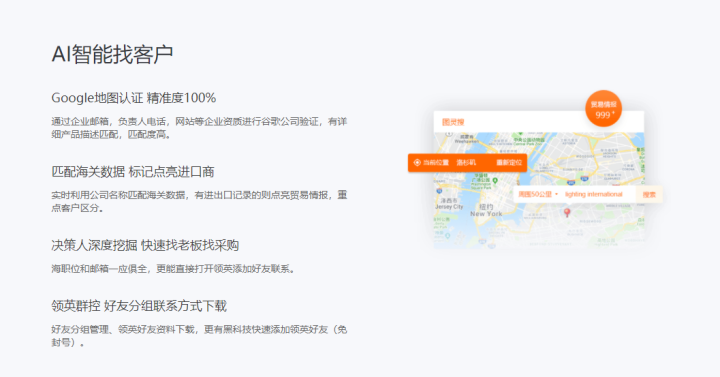This screenshot has width=720, height=377.
Task: Click the paragraph starting 通过企业邮箱
Action: click(199, 128)
